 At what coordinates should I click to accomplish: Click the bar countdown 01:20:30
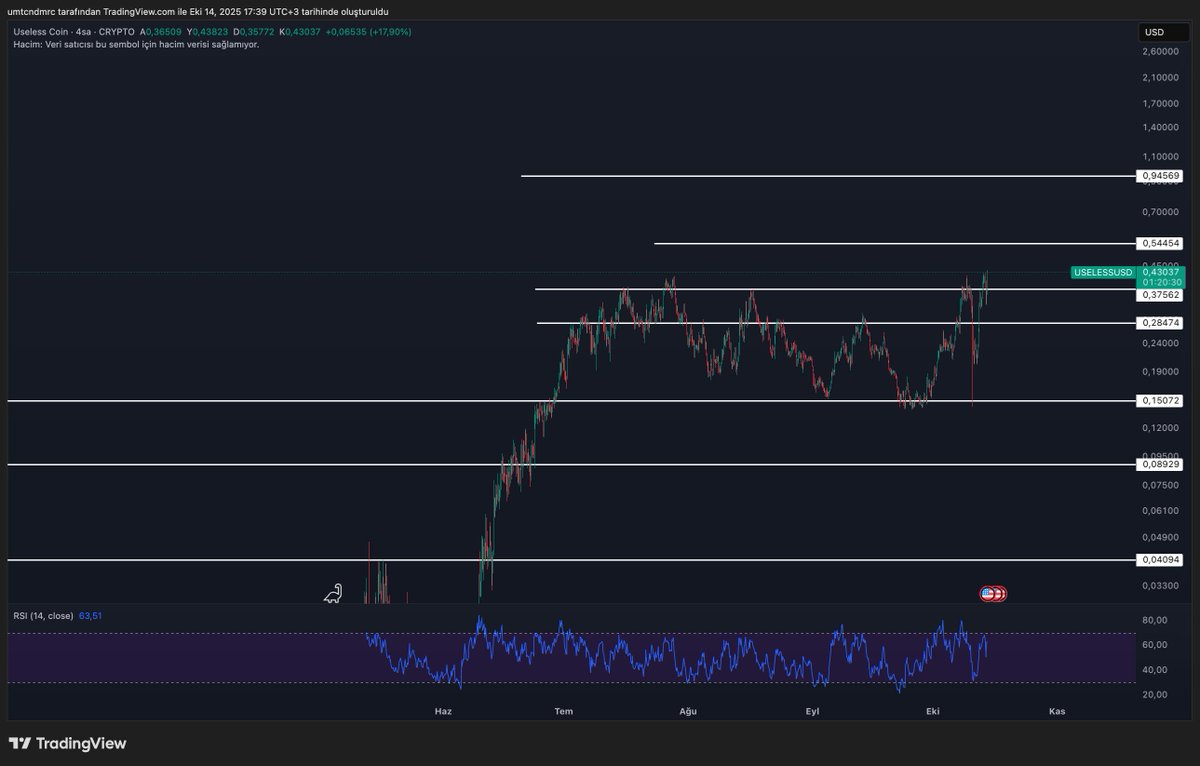[x=1161, y=283]
